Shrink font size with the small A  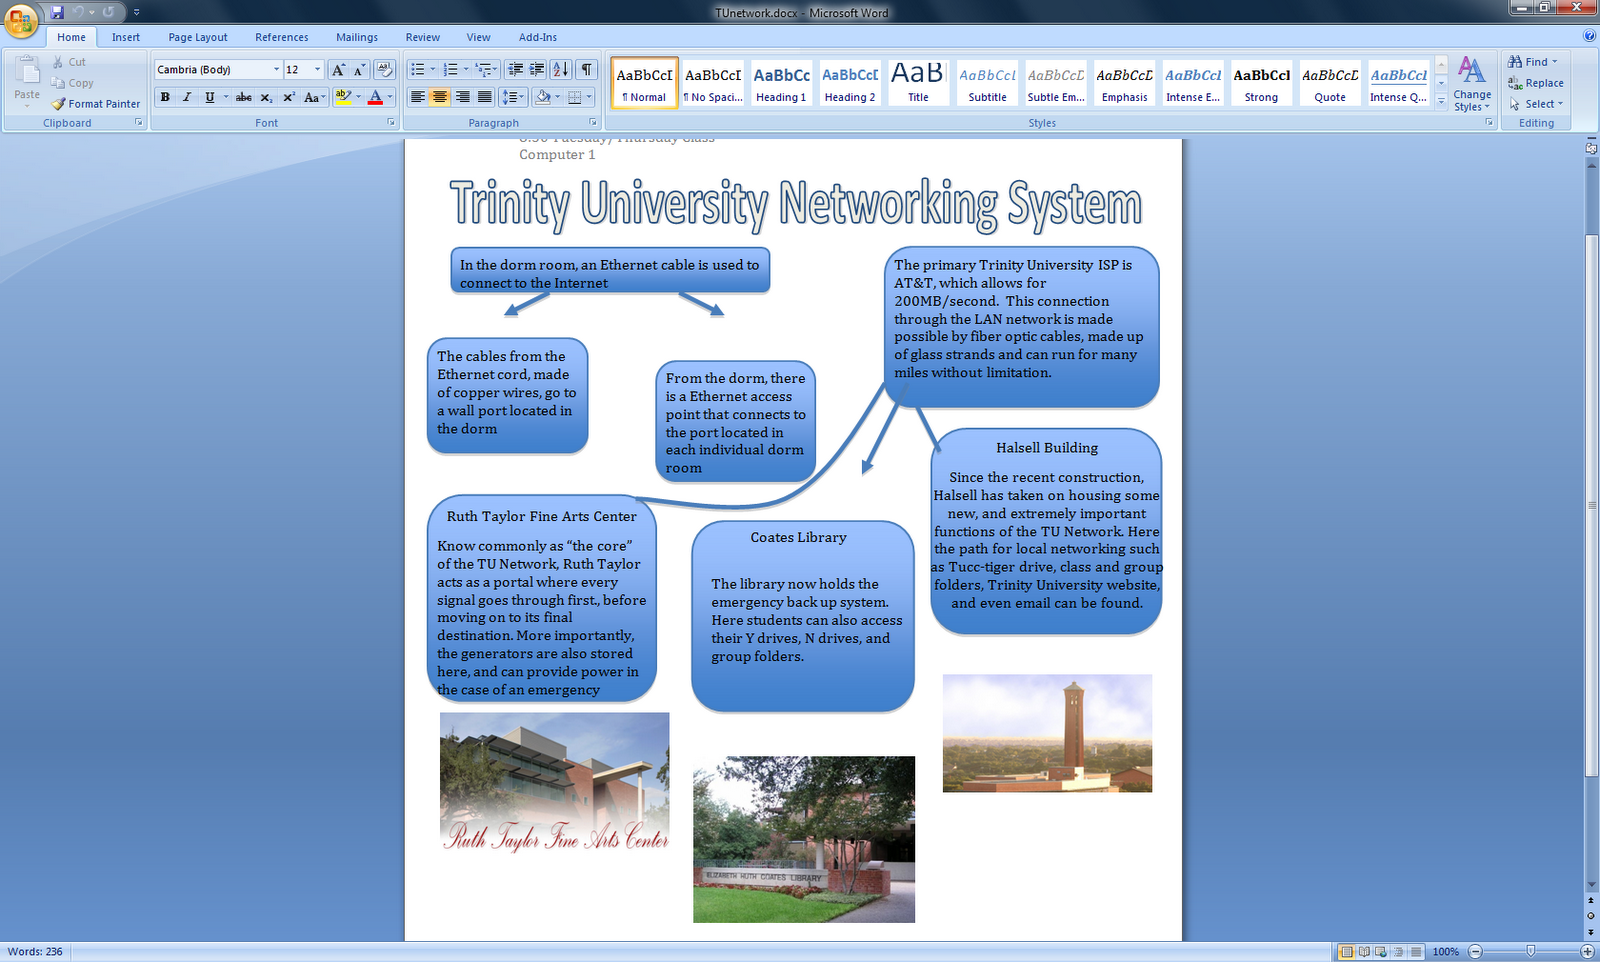(x=359, y=69)
